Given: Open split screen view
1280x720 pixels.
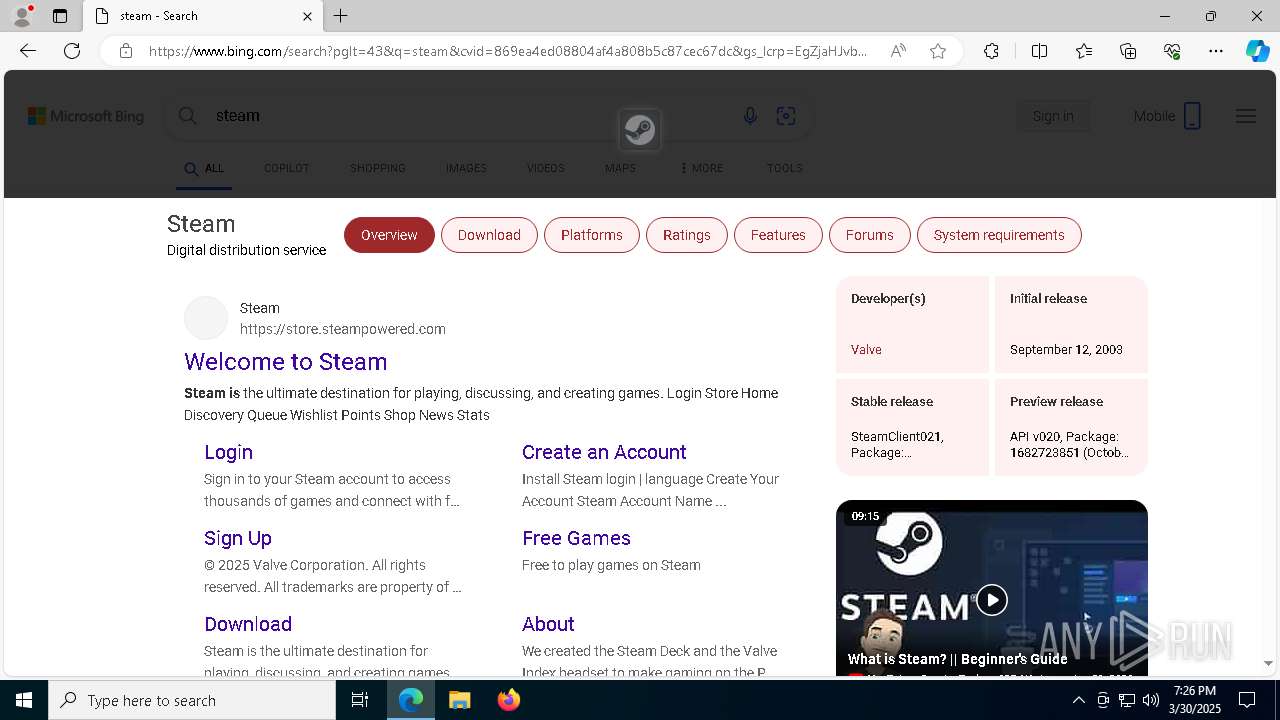Looking at the screenshot, I should pyautogui.click(x=1039, y=51).
